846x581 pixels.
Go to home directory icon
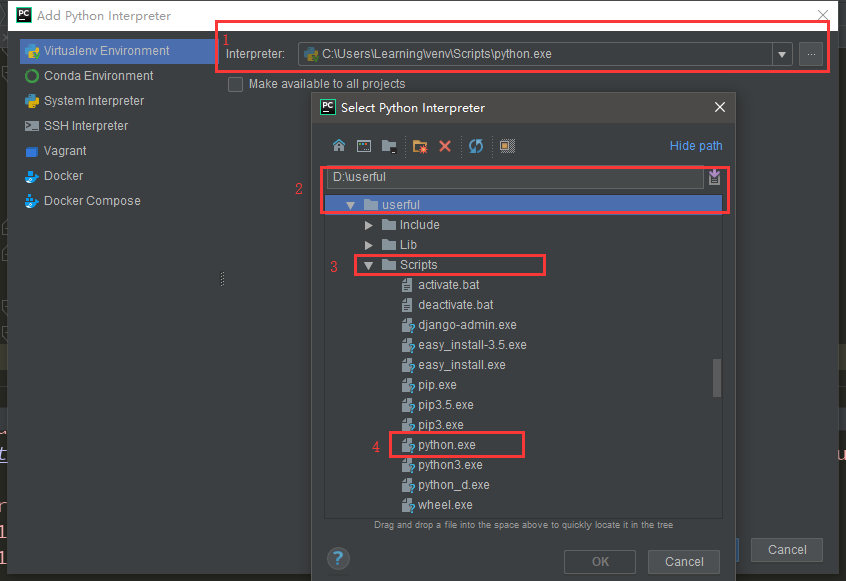click(339, 146)
